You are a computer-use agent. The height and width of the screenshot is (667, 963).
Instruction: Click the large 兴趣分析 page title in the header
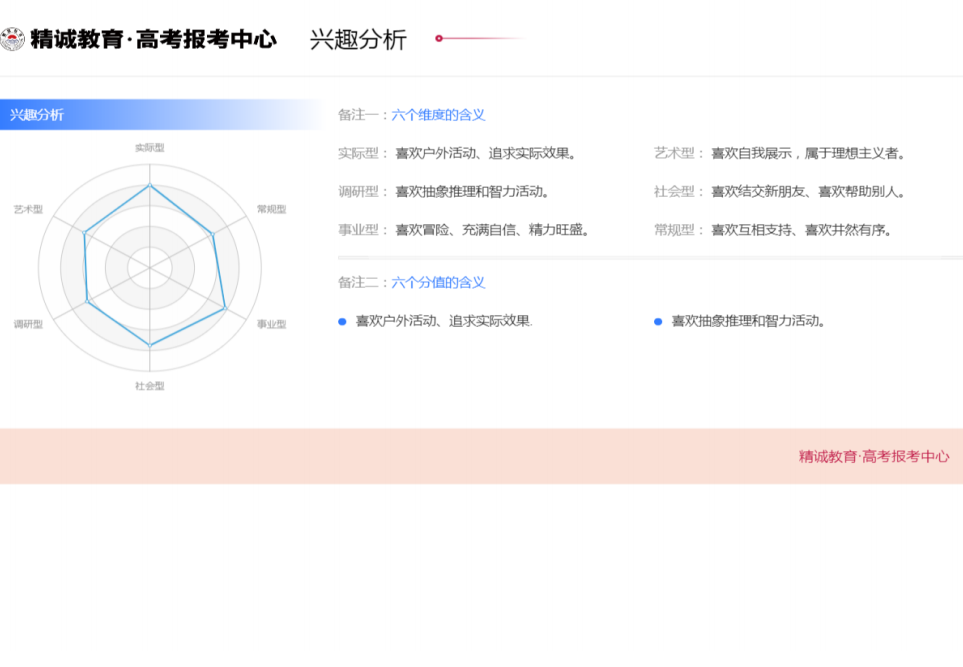coord(358,40)
